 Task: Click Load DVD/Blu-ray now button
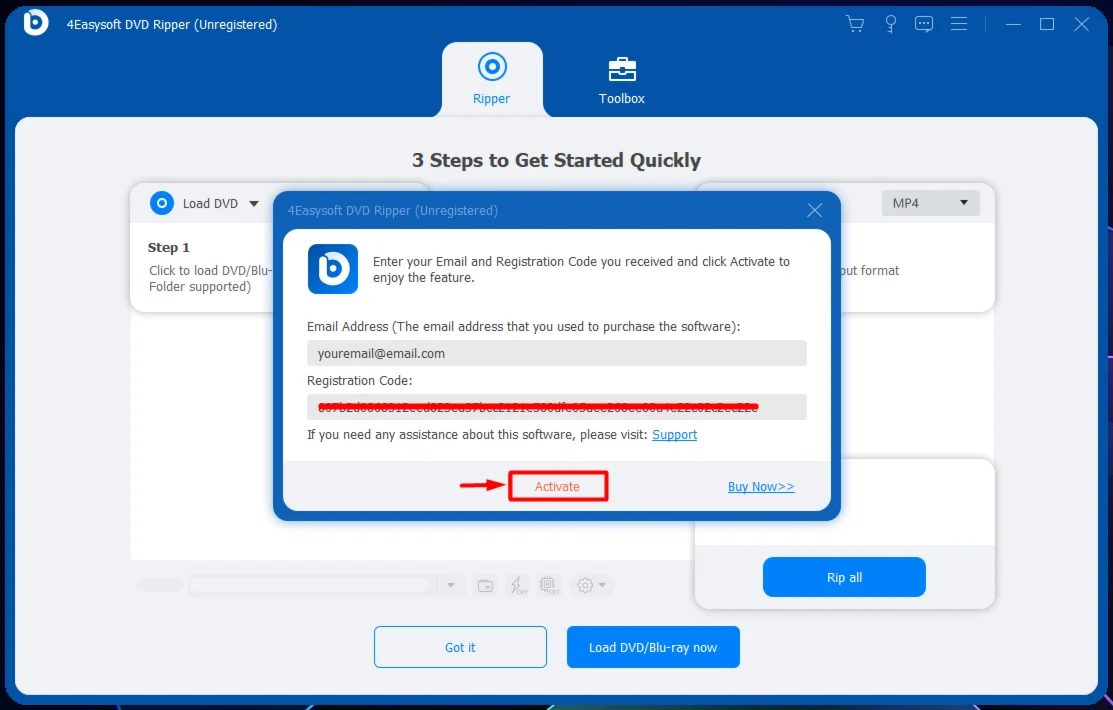coord(653,647)
